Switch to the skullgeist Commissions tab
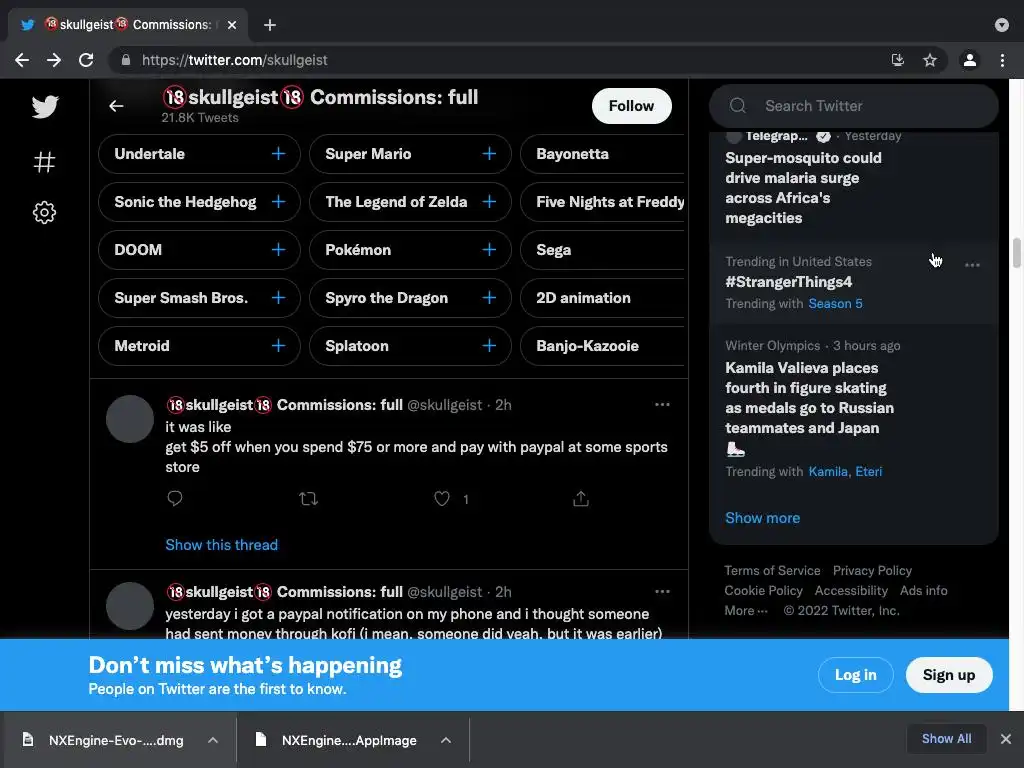This screenshot has width=1024, height=768. coord(128,25)
